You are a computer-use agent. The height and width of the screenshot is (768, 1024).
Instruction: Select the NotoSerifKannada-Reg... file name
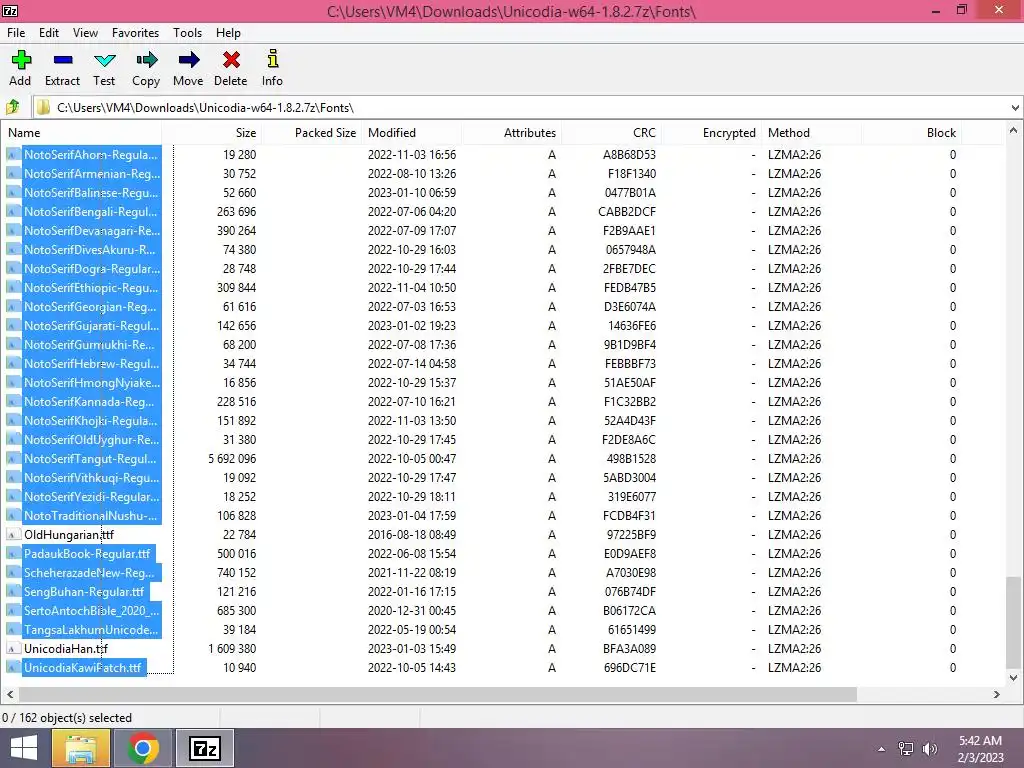[89, 402]
